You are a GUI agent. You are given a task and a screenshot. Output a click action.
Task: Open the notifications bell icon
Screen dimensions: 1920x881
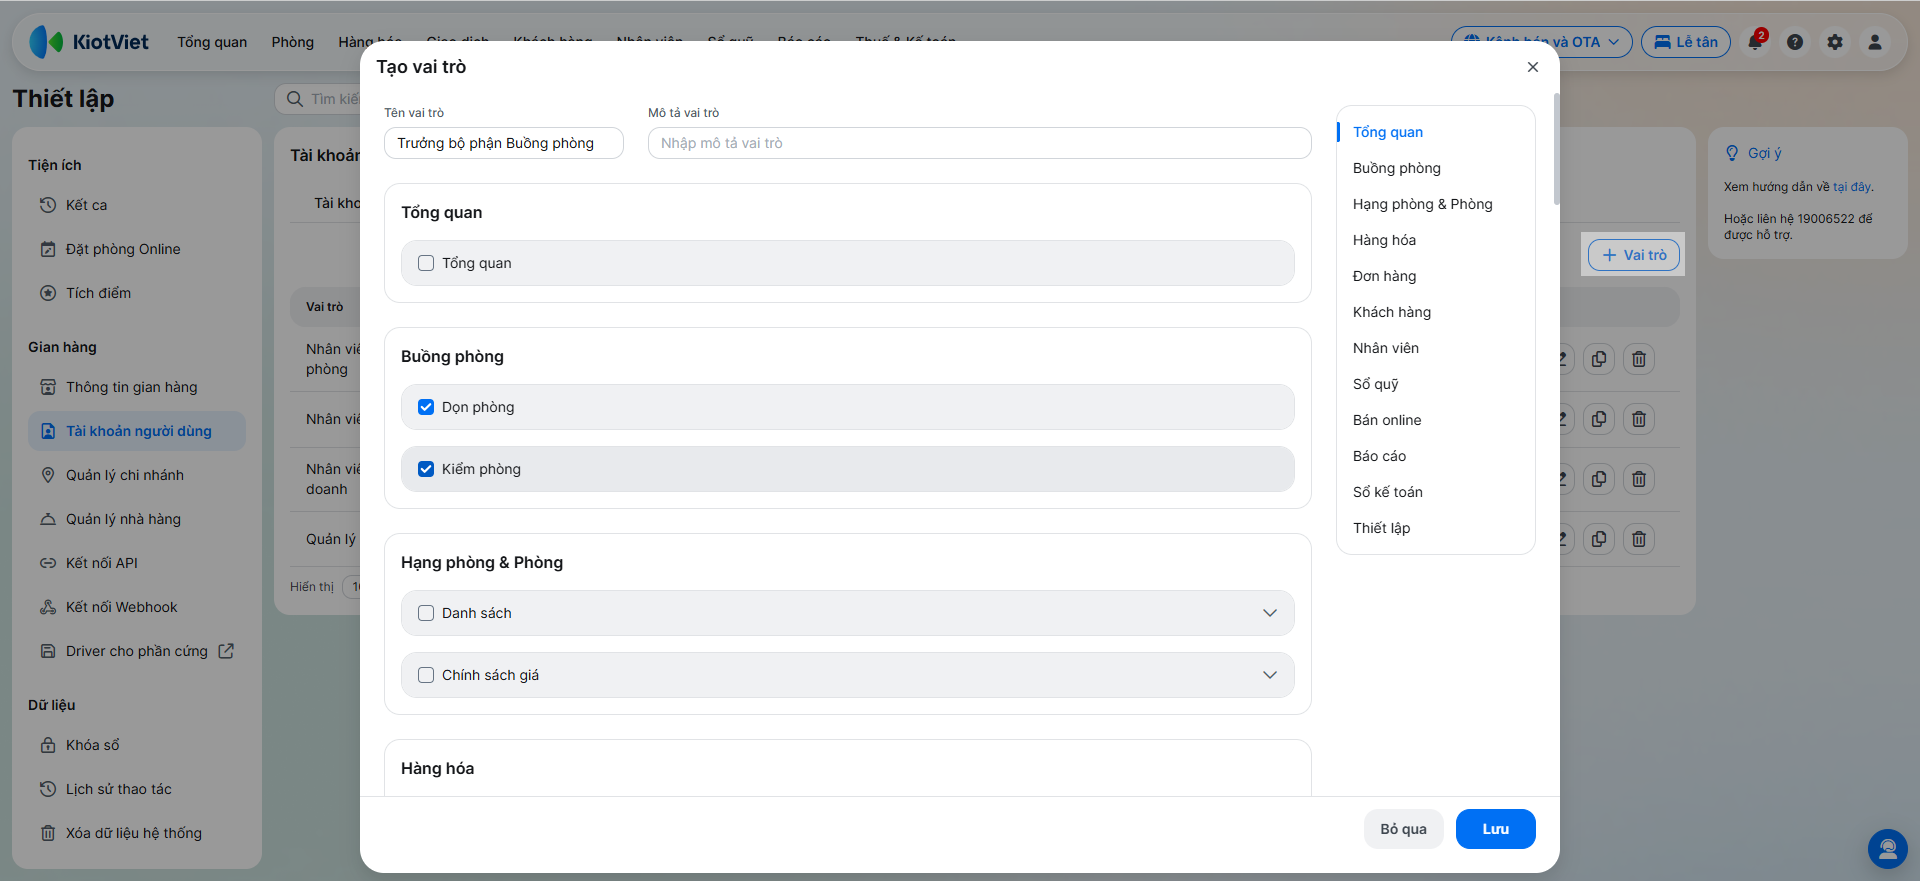(1756, 42)
